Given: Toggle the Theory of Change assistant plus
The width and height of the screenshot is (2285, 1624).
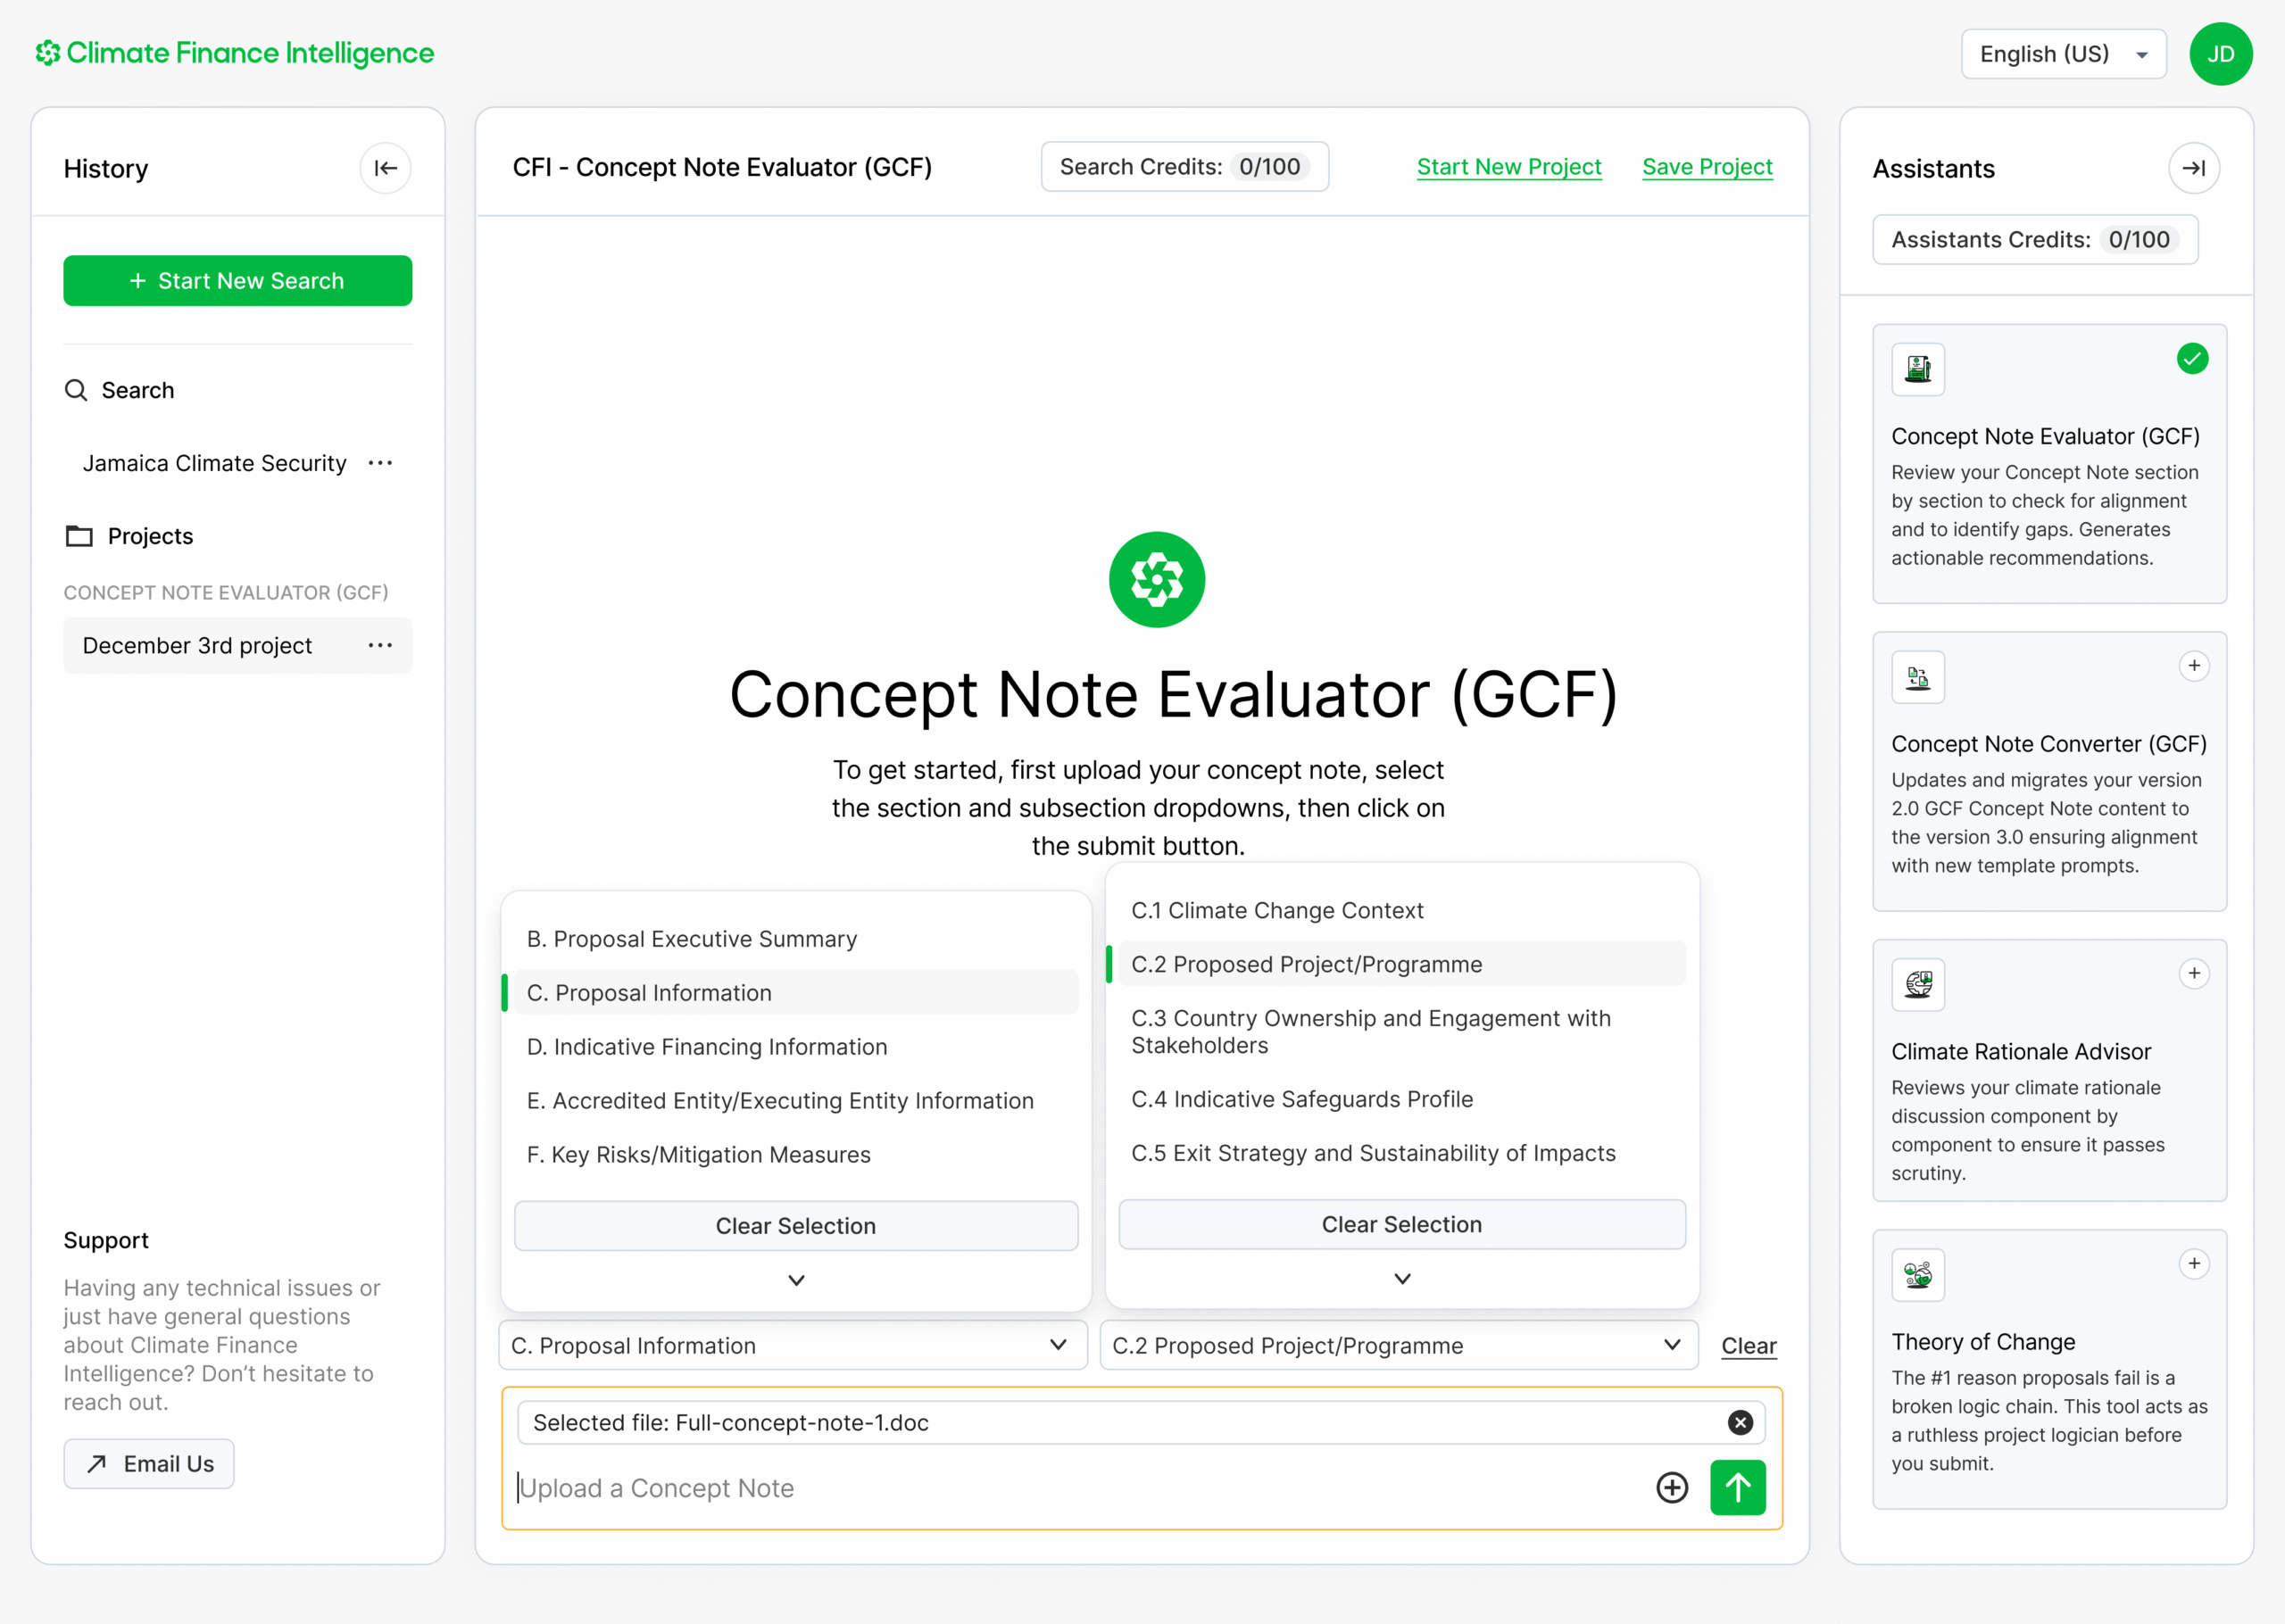Looking at the screenshot, I should point(2193,1264).
